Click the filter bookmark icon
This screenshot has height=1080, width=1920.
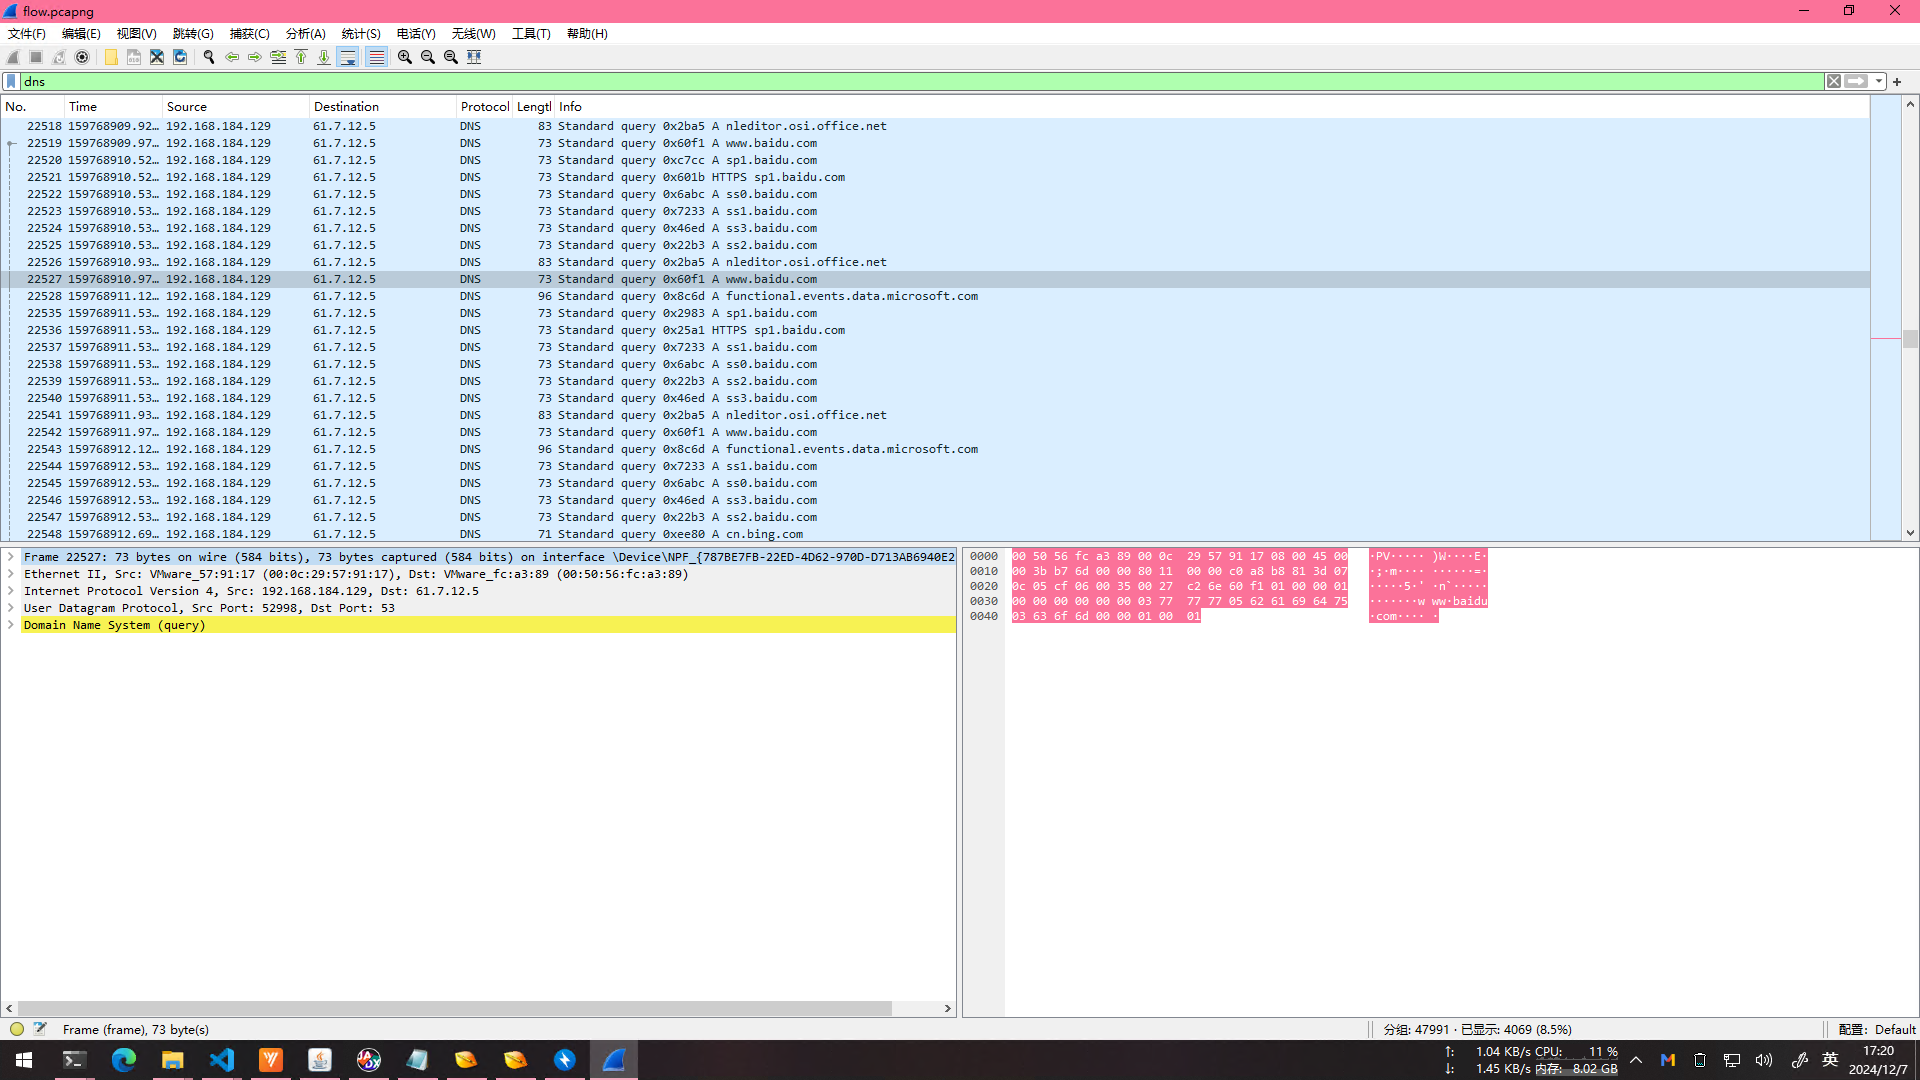tap(11, 81)
